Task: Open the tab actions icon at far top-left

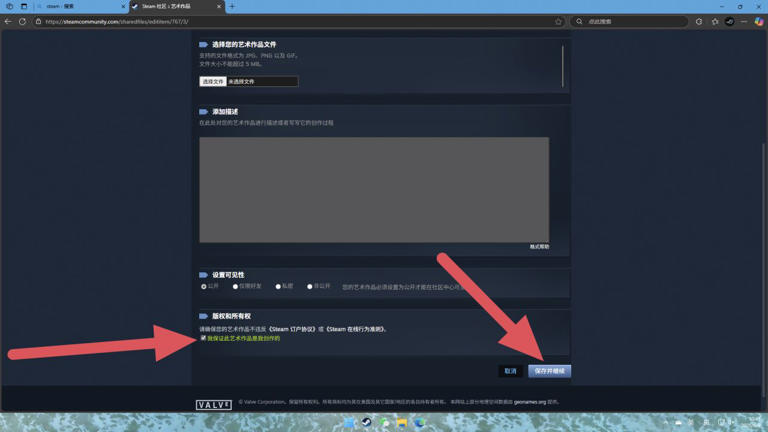Action: point(9,6)
